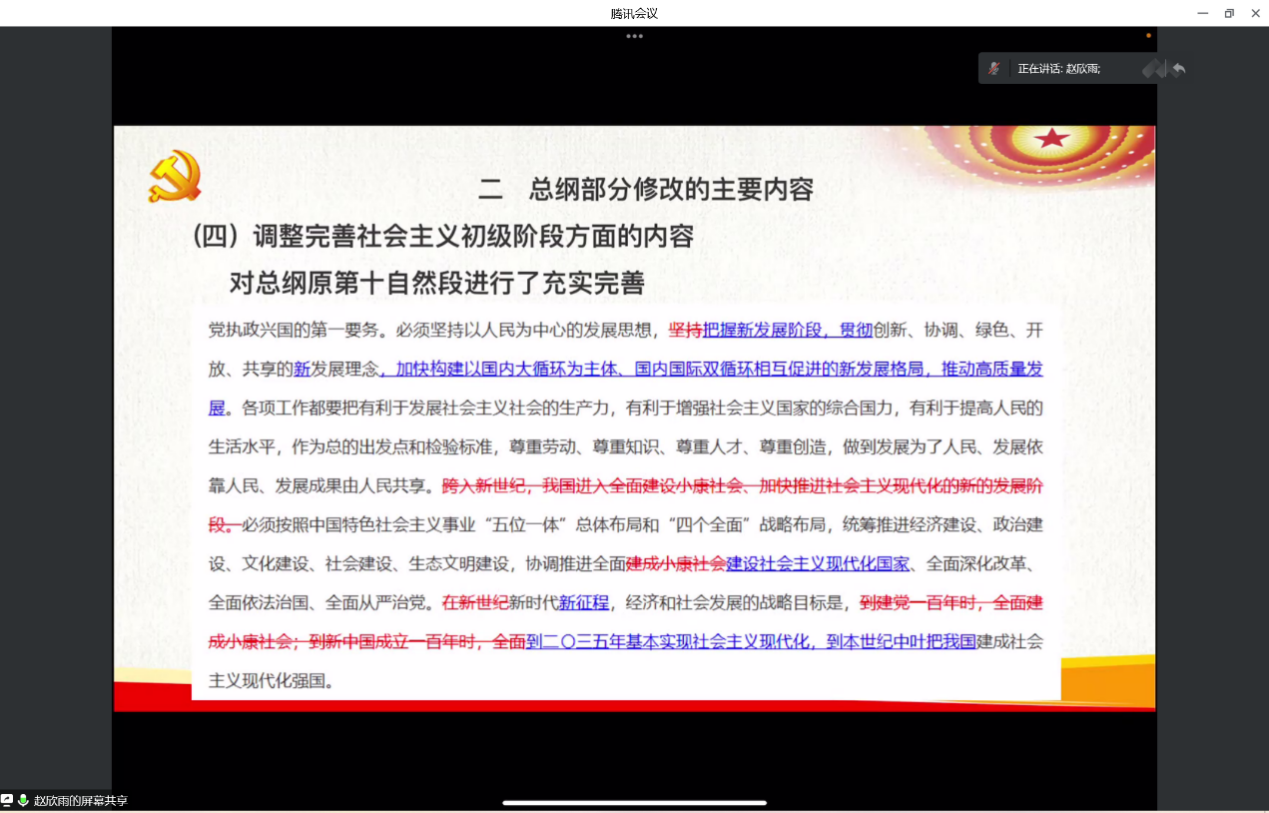Click the 正在讲话: 赵欣雨 speaker label
This screenshot has height=813, width=1269.
click(1059, 69)
